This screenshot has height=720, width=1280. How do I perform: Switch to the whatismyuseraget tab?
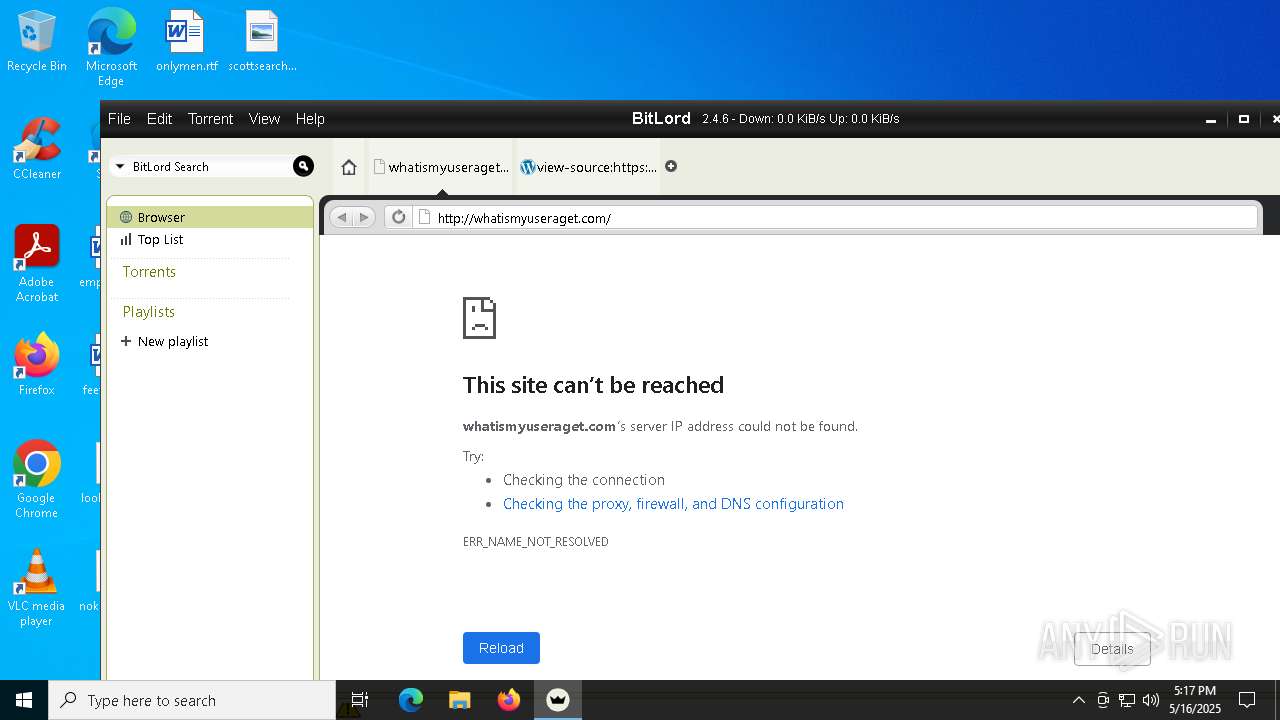click(441, 167)
